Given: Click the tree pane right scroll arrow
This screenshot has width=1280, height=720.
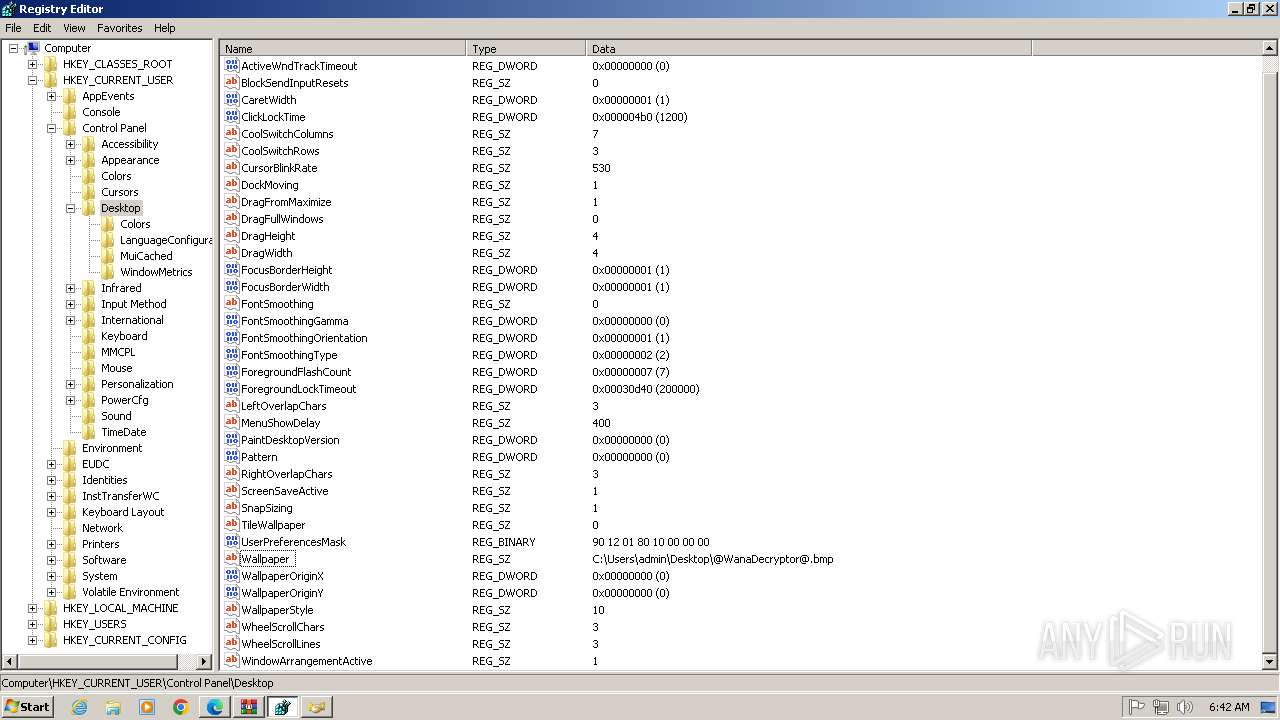Looking at the screenshot, I should point(204,661).
